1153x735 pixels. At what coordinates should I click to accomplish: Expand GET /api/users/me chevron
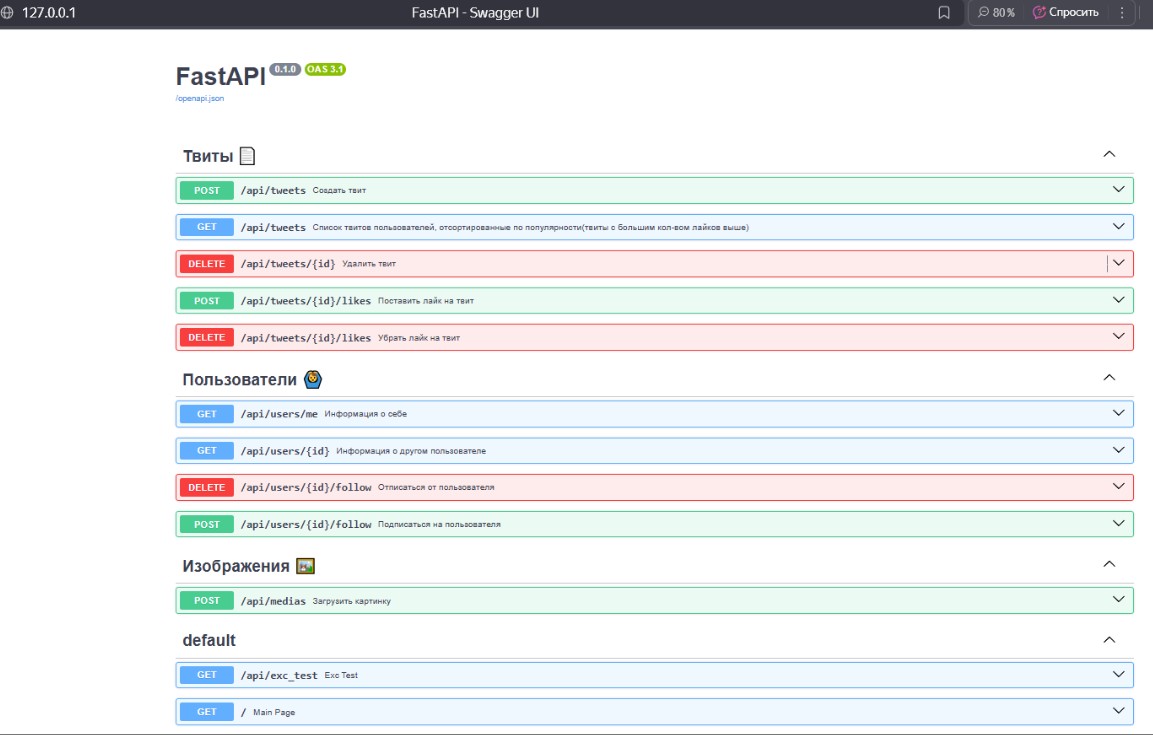[1118, 413]
